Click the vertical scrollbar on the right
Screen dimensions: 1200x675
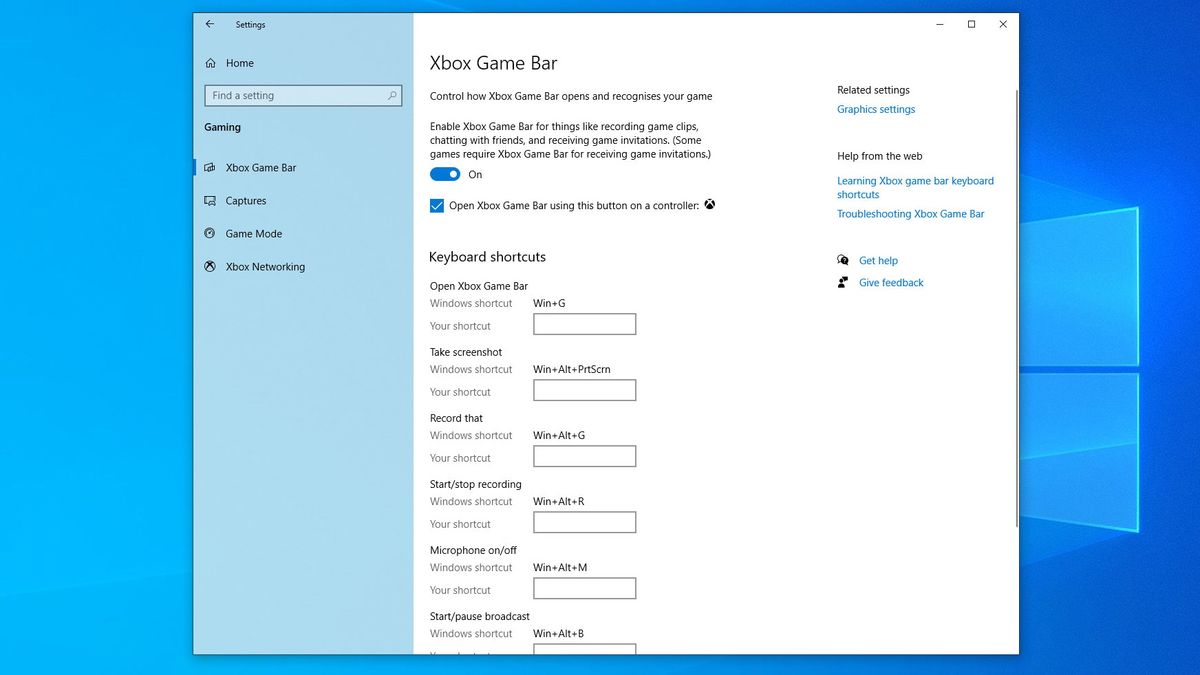(1014, 300)
